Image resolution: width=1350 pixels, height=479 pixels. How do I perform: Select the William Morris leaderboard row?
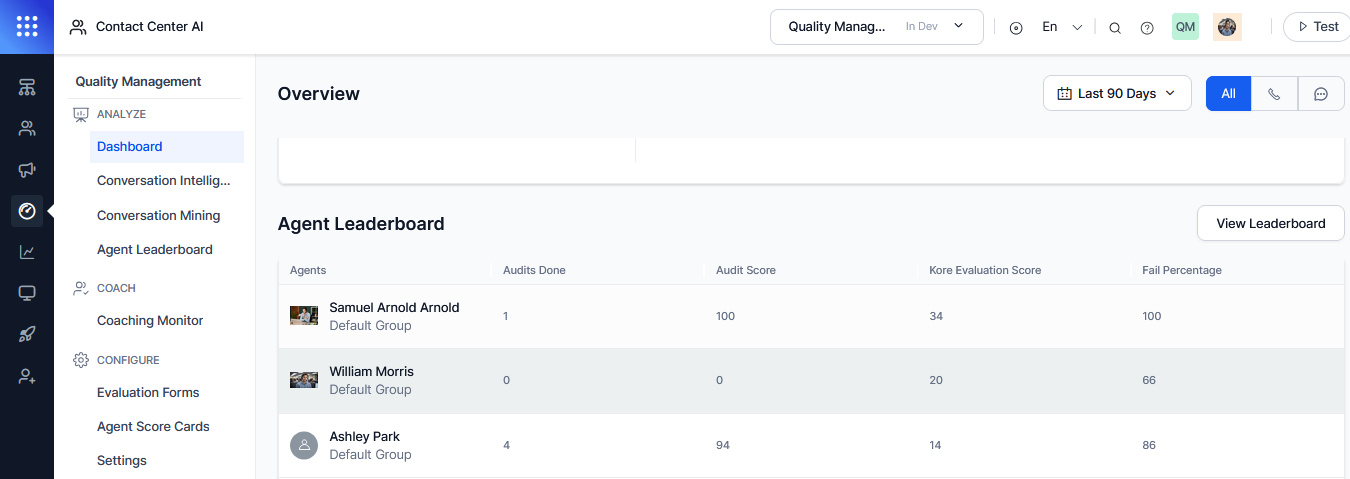[811, 381]
